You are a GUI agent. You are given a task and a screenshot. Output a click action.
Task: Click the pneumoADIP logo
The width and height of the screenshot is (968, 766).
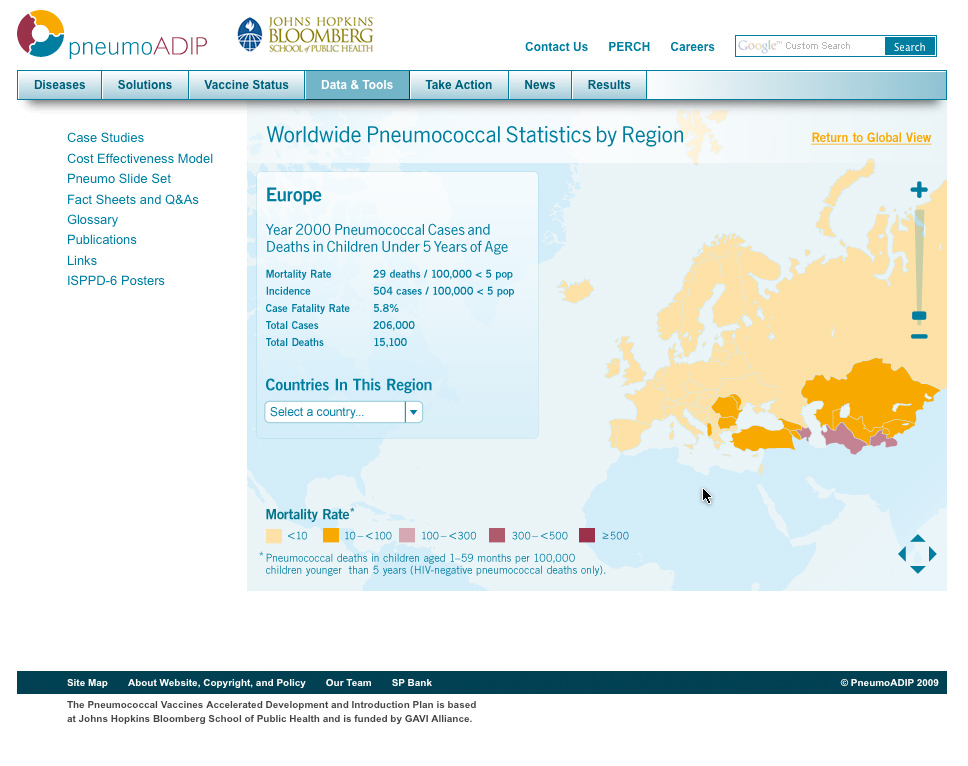click(x=112, y=36)
